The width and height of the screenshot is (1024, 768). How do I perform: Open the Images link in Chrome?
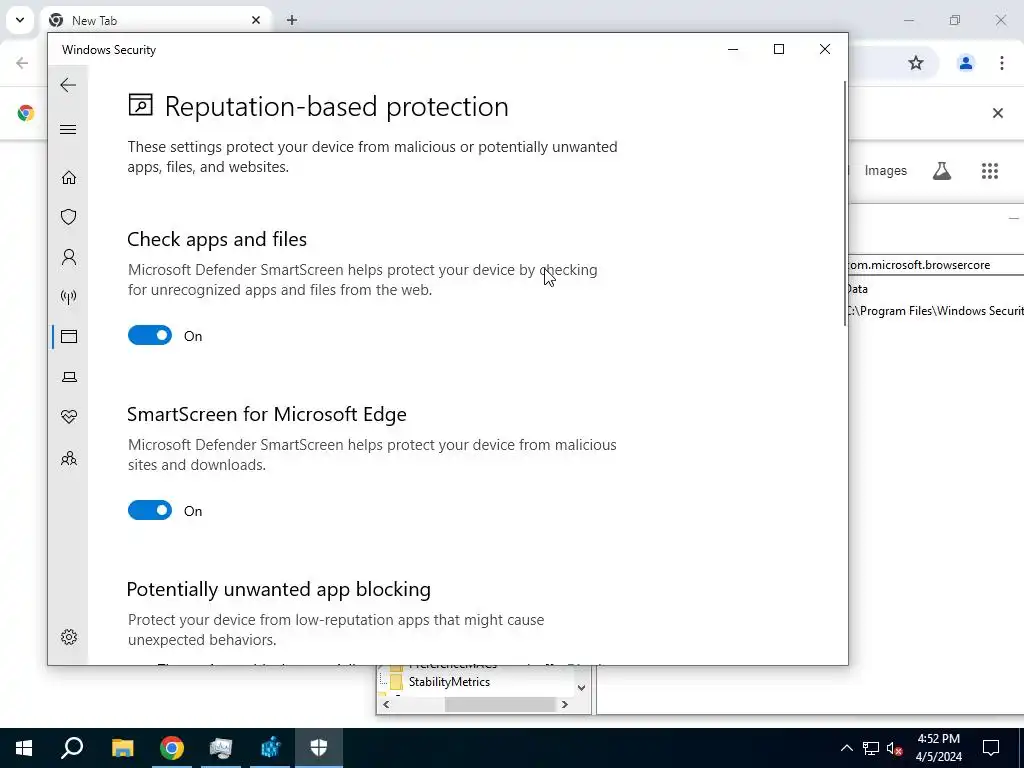point(885,170)
